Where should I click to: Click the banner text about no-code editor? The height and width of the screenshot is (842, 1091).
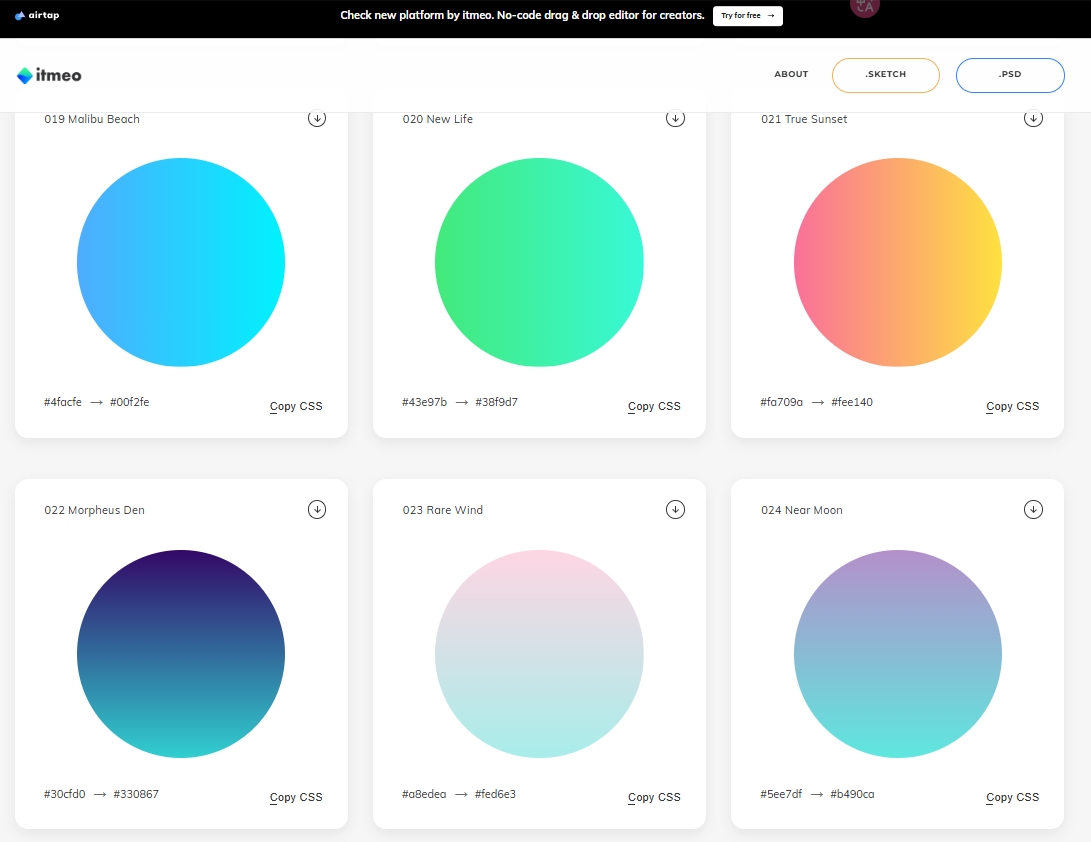(x=523, y=15)
